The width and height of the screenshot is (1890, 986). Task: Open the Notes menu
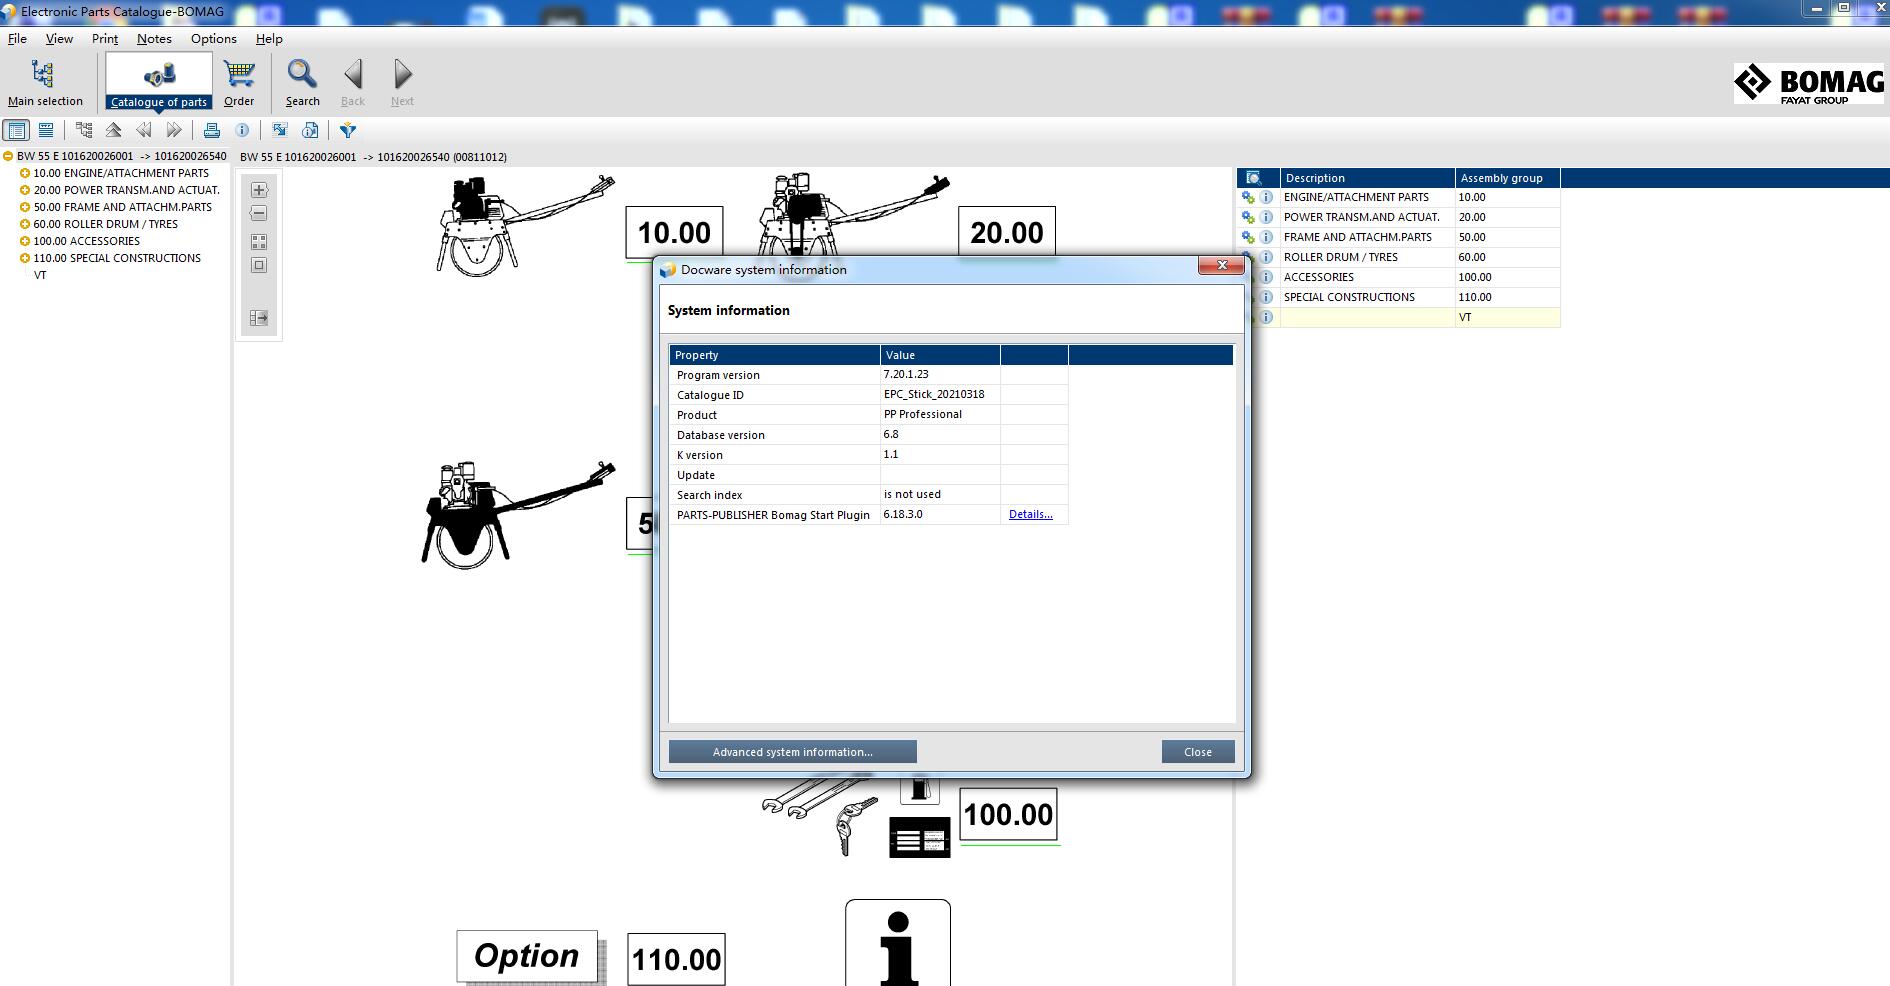click(154, 39)
